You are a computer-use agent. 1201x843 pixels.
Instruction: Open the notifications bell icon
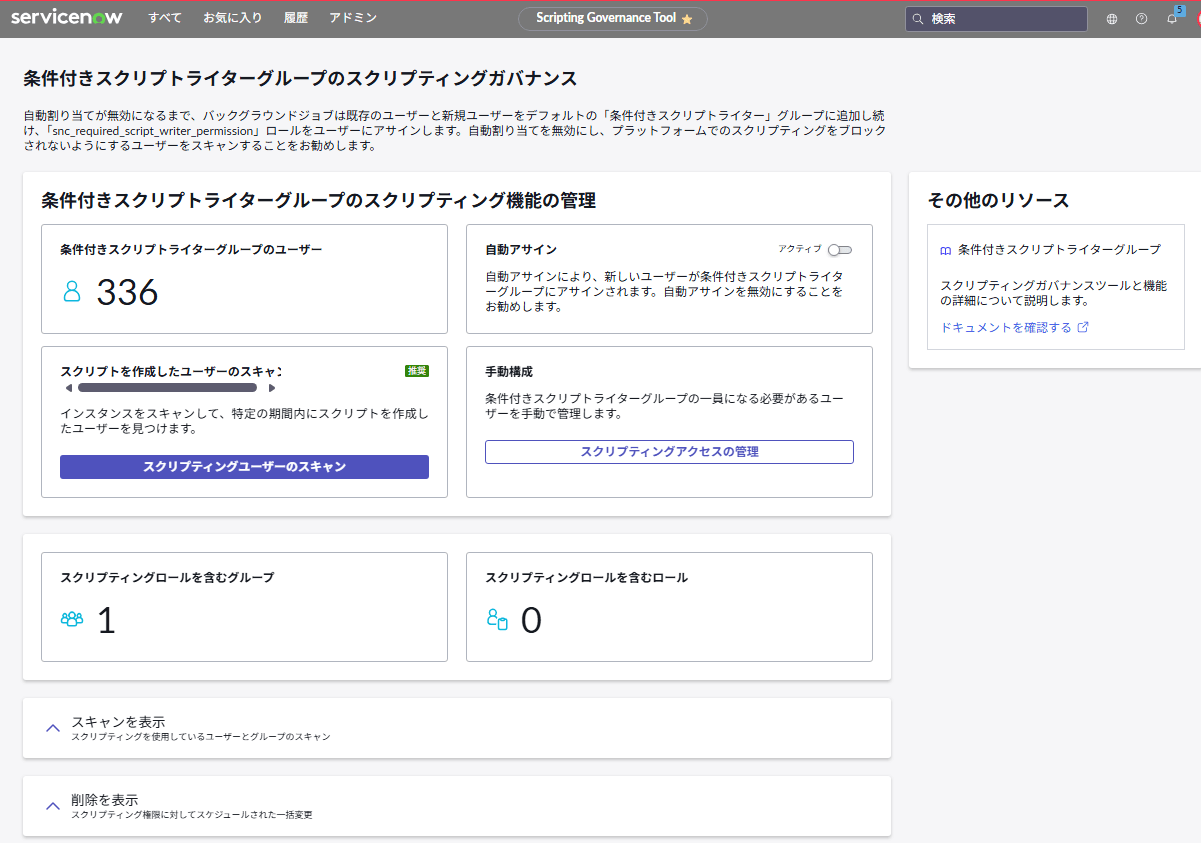[1171, 19]
